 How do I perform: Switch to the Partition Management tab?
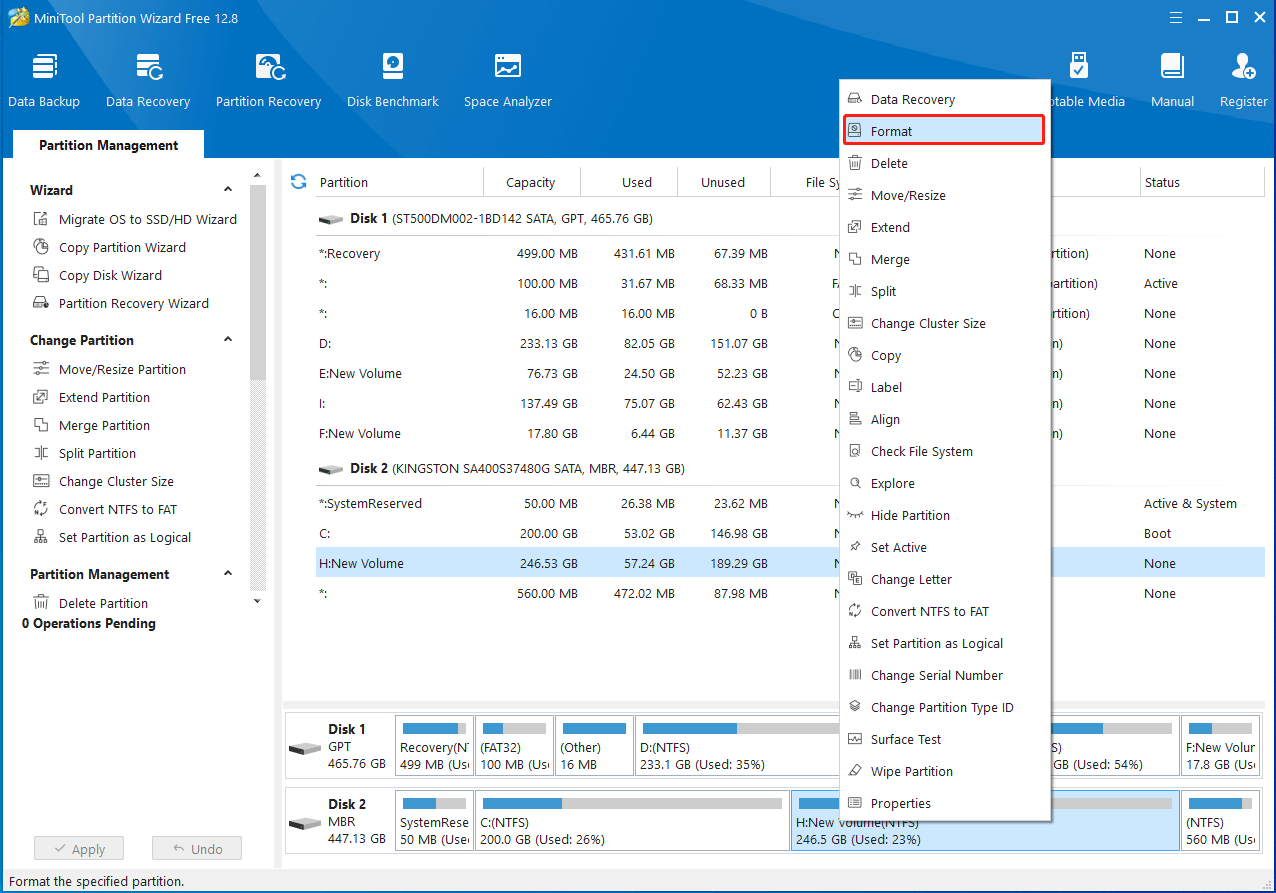(108, 145)
